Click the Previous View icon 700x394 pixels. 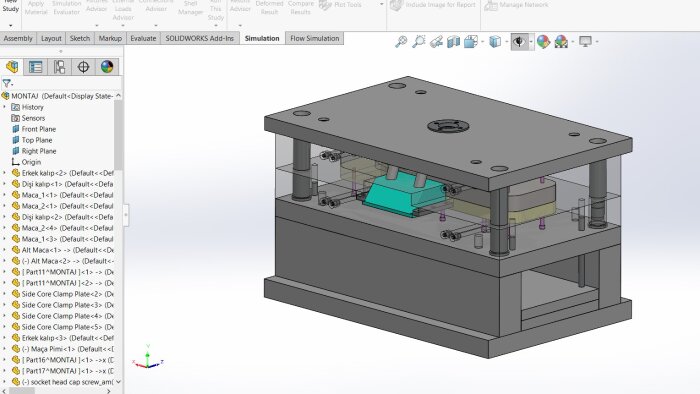(436, 41)
